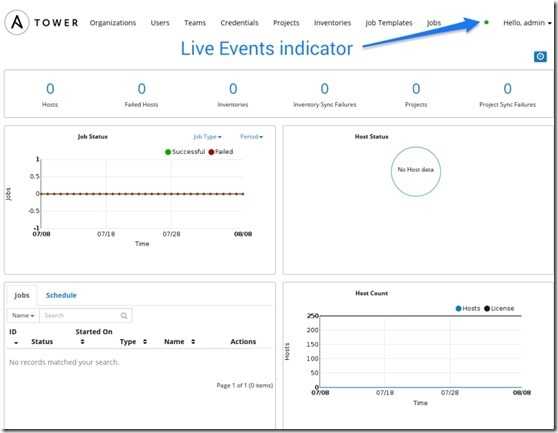Open the Organizations menu item
This screenshot has height=433, width=558.
click(113, 23)
